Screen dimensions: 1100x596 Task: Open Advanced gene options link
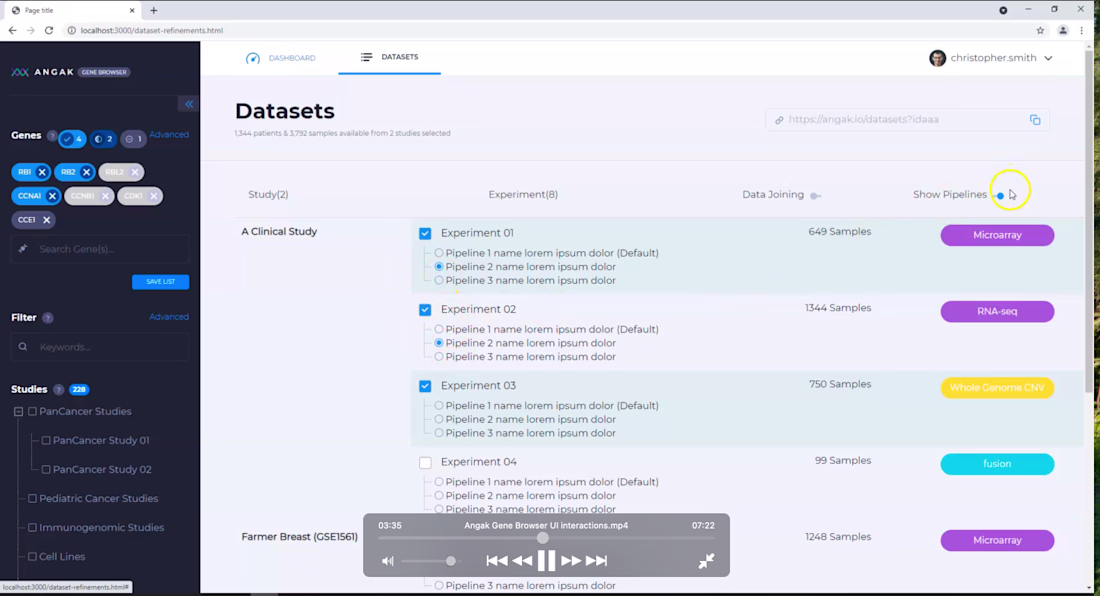[x=169, y=135]
